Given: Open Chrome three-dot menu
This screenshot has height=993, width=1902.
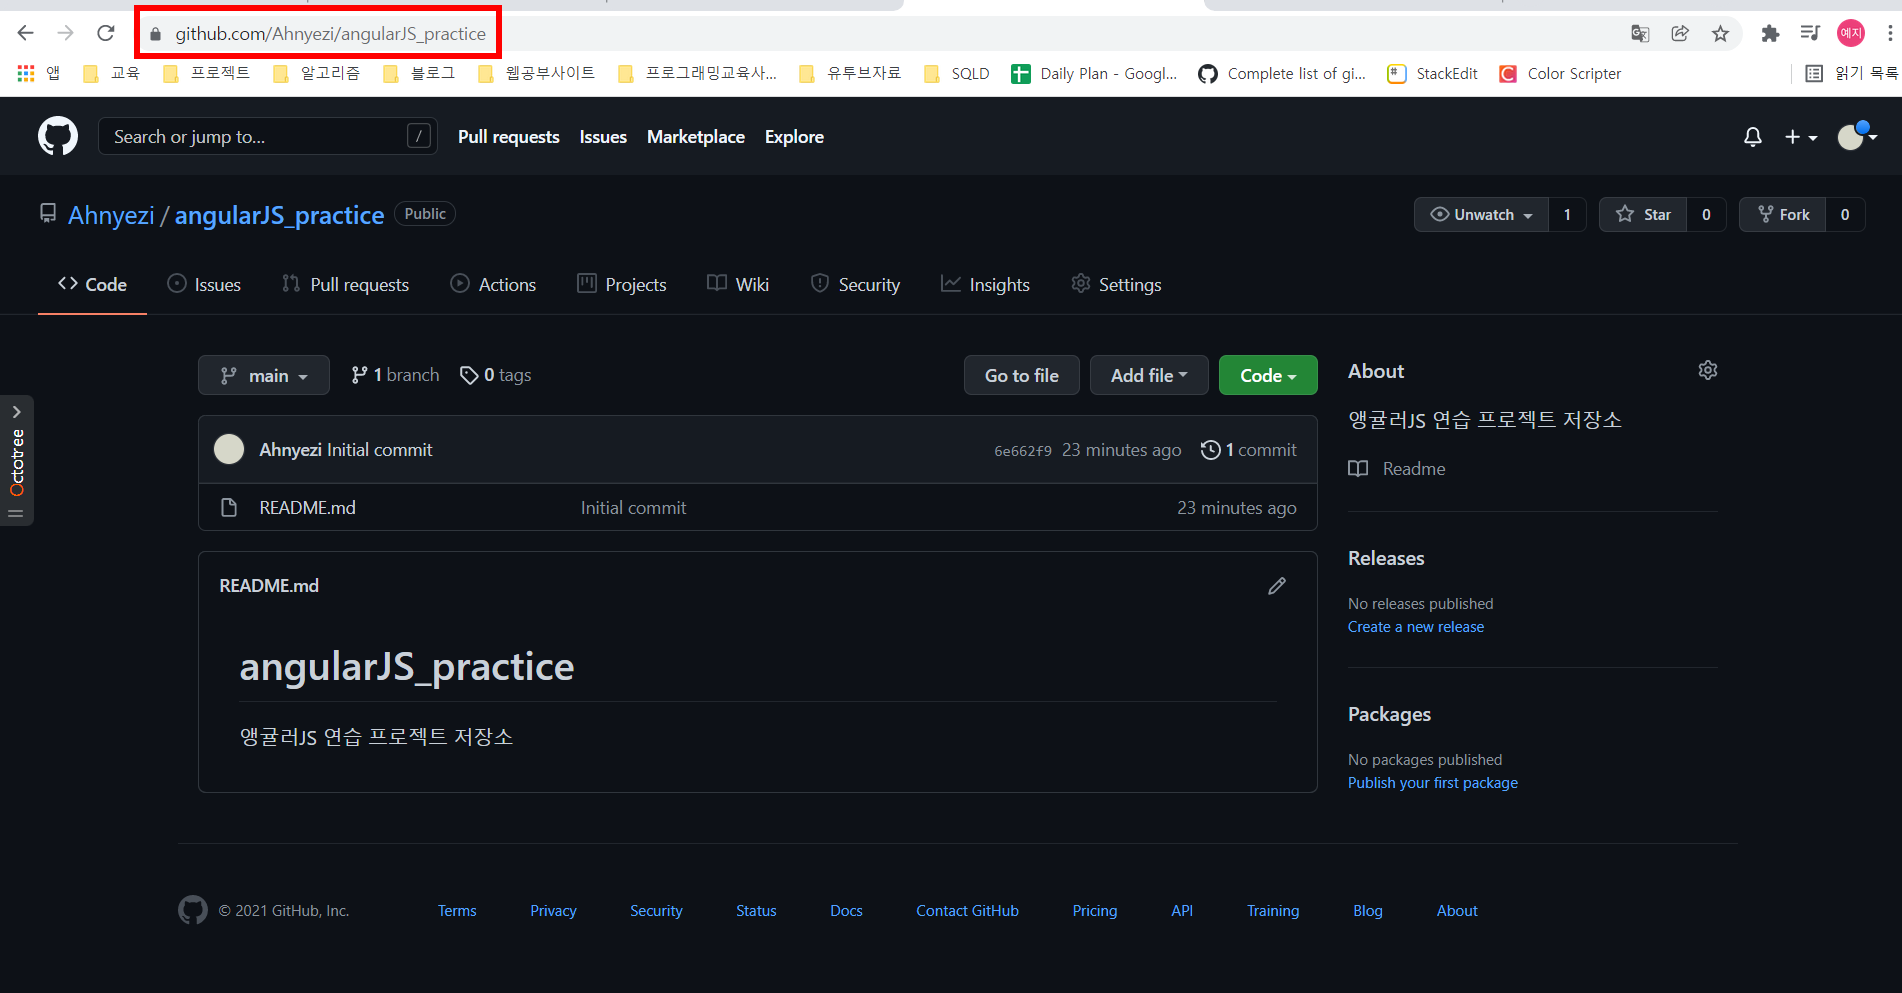Looking at the screenshot, I should click(1890, 34).
